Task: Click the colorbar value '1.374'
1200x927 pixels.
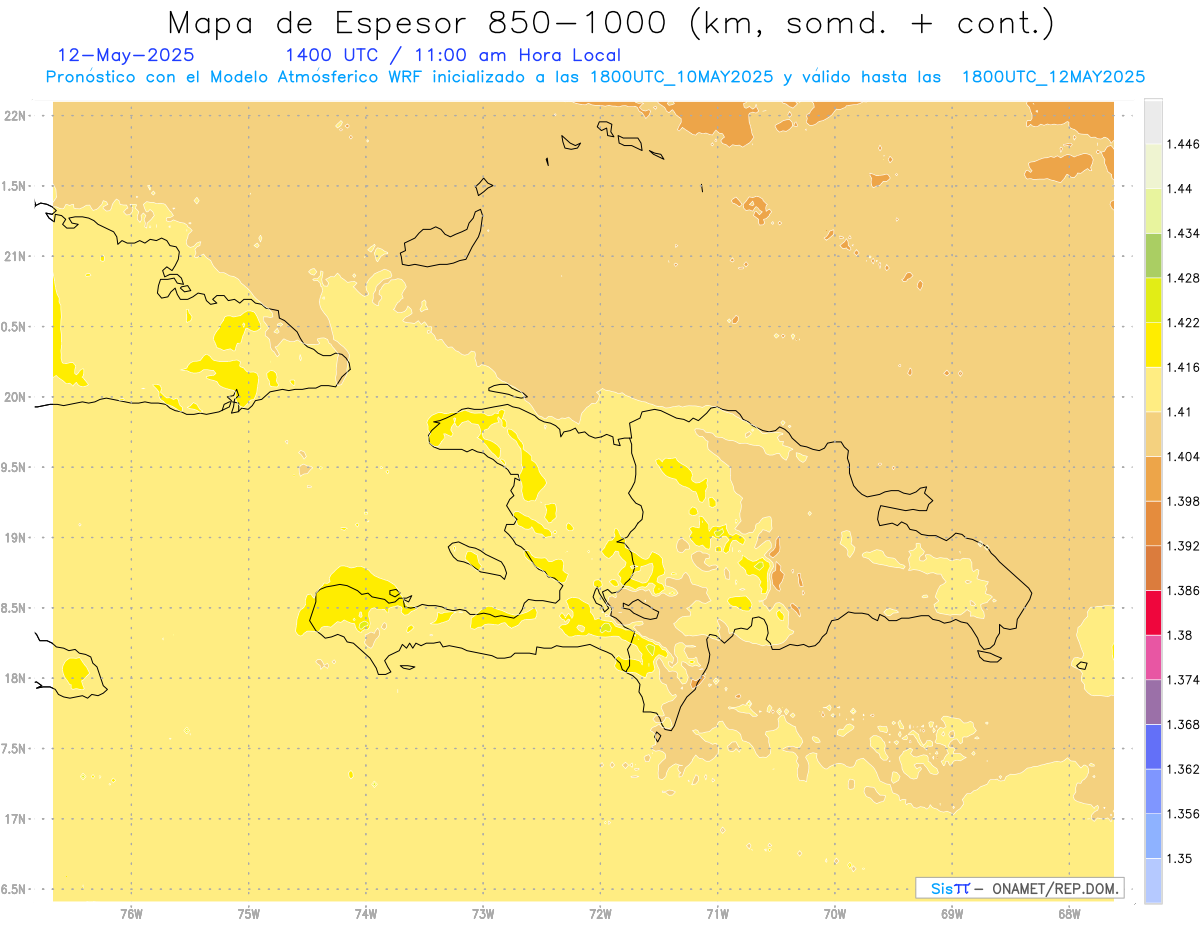Action: click(x=1183, y=680)
